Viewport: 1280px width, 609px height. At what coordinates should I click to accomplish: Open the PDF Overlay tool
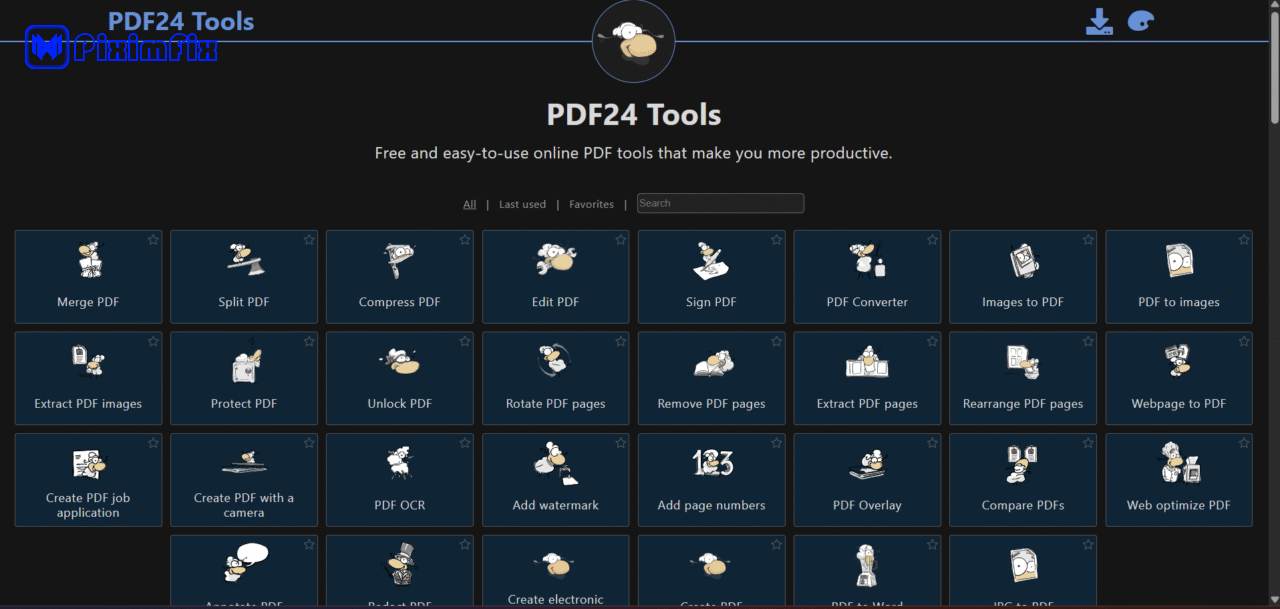pos(867,480)
